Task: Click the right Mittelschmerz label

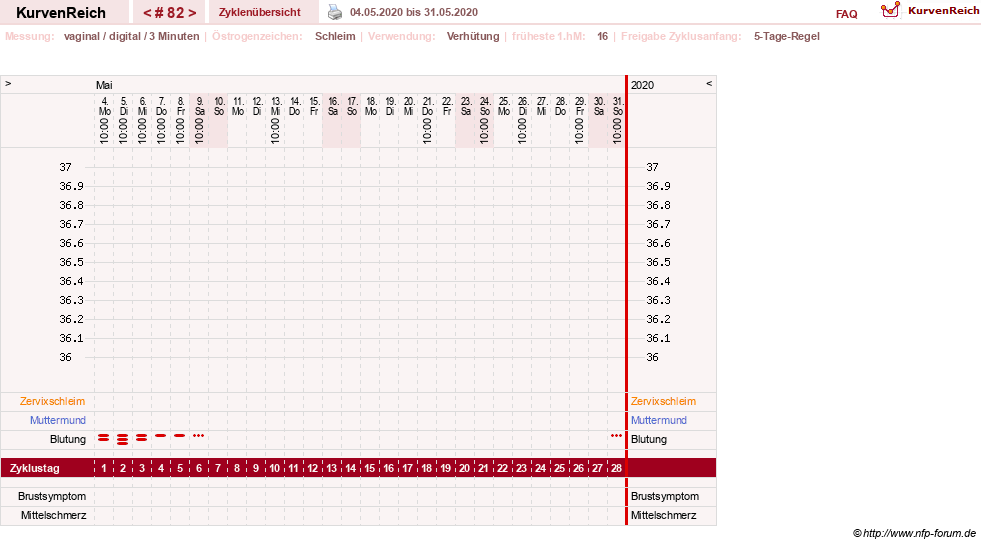Action: coord(663,515)
